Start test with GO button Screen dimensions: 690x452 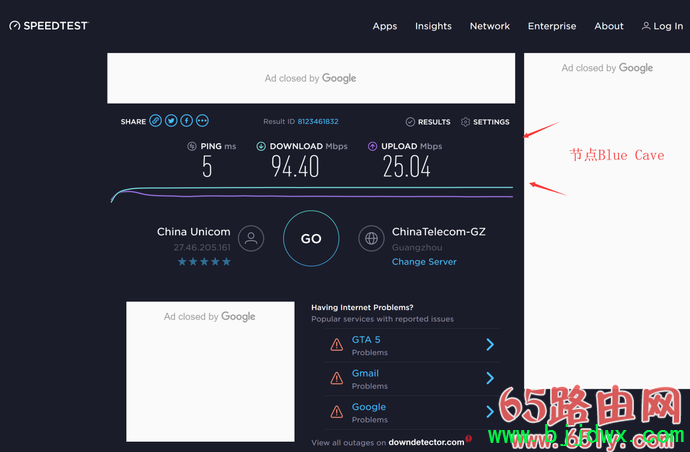click(x=311, y=238)
